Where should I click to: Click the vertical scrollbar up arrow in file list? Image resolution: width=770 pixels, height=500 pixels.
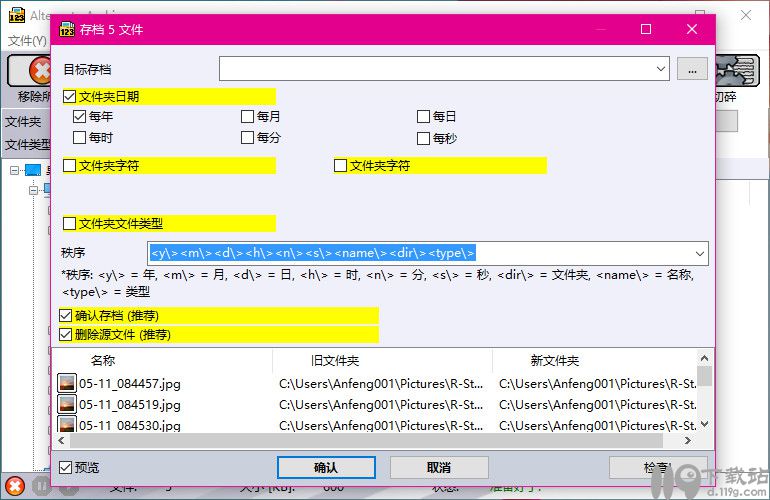point(704,359)
